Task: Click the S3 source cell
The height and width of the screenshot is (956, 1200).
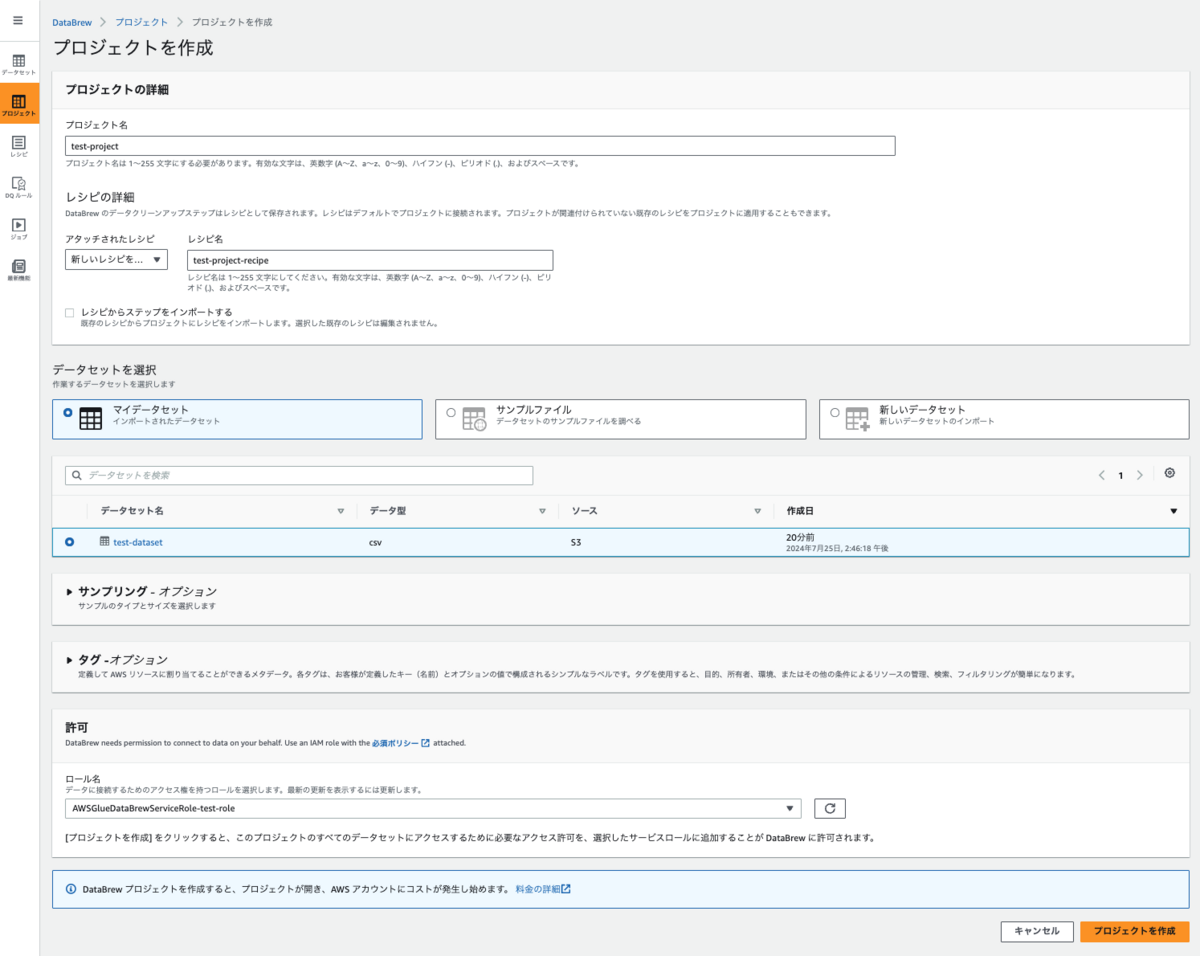Action: pos(576,542)
